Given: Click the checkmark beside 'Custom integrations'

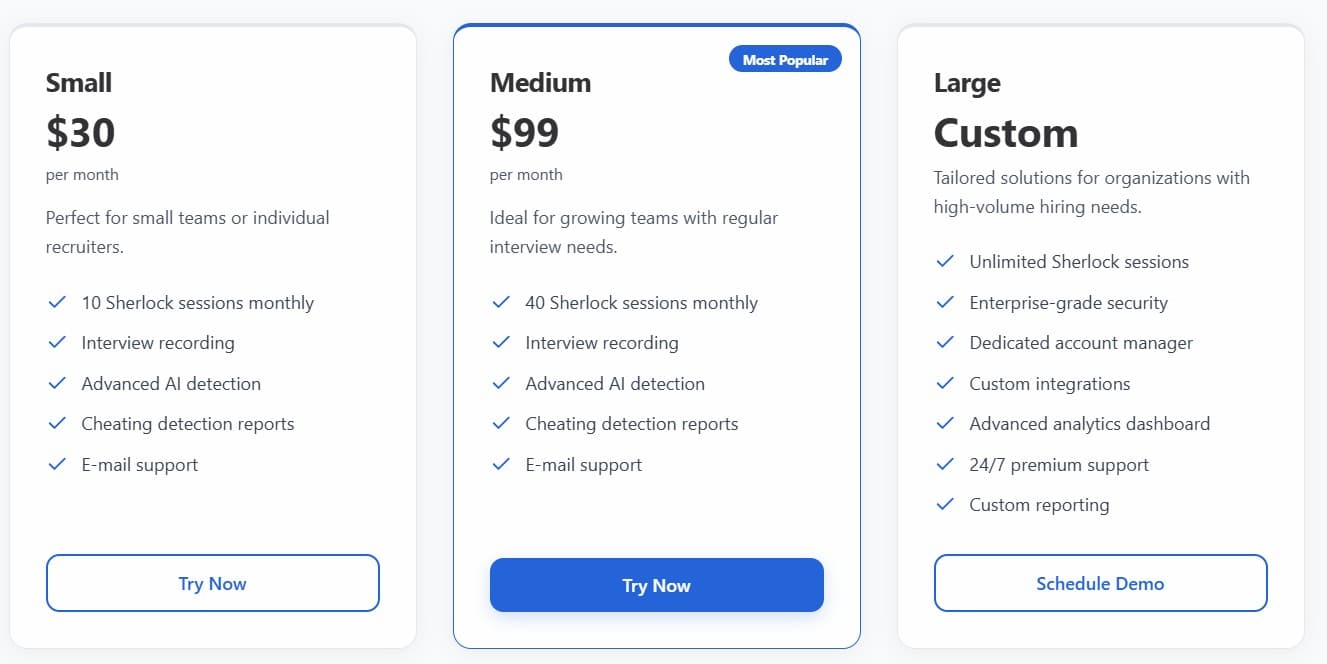Looking at the screenshot, I should [x=945, y=383].
